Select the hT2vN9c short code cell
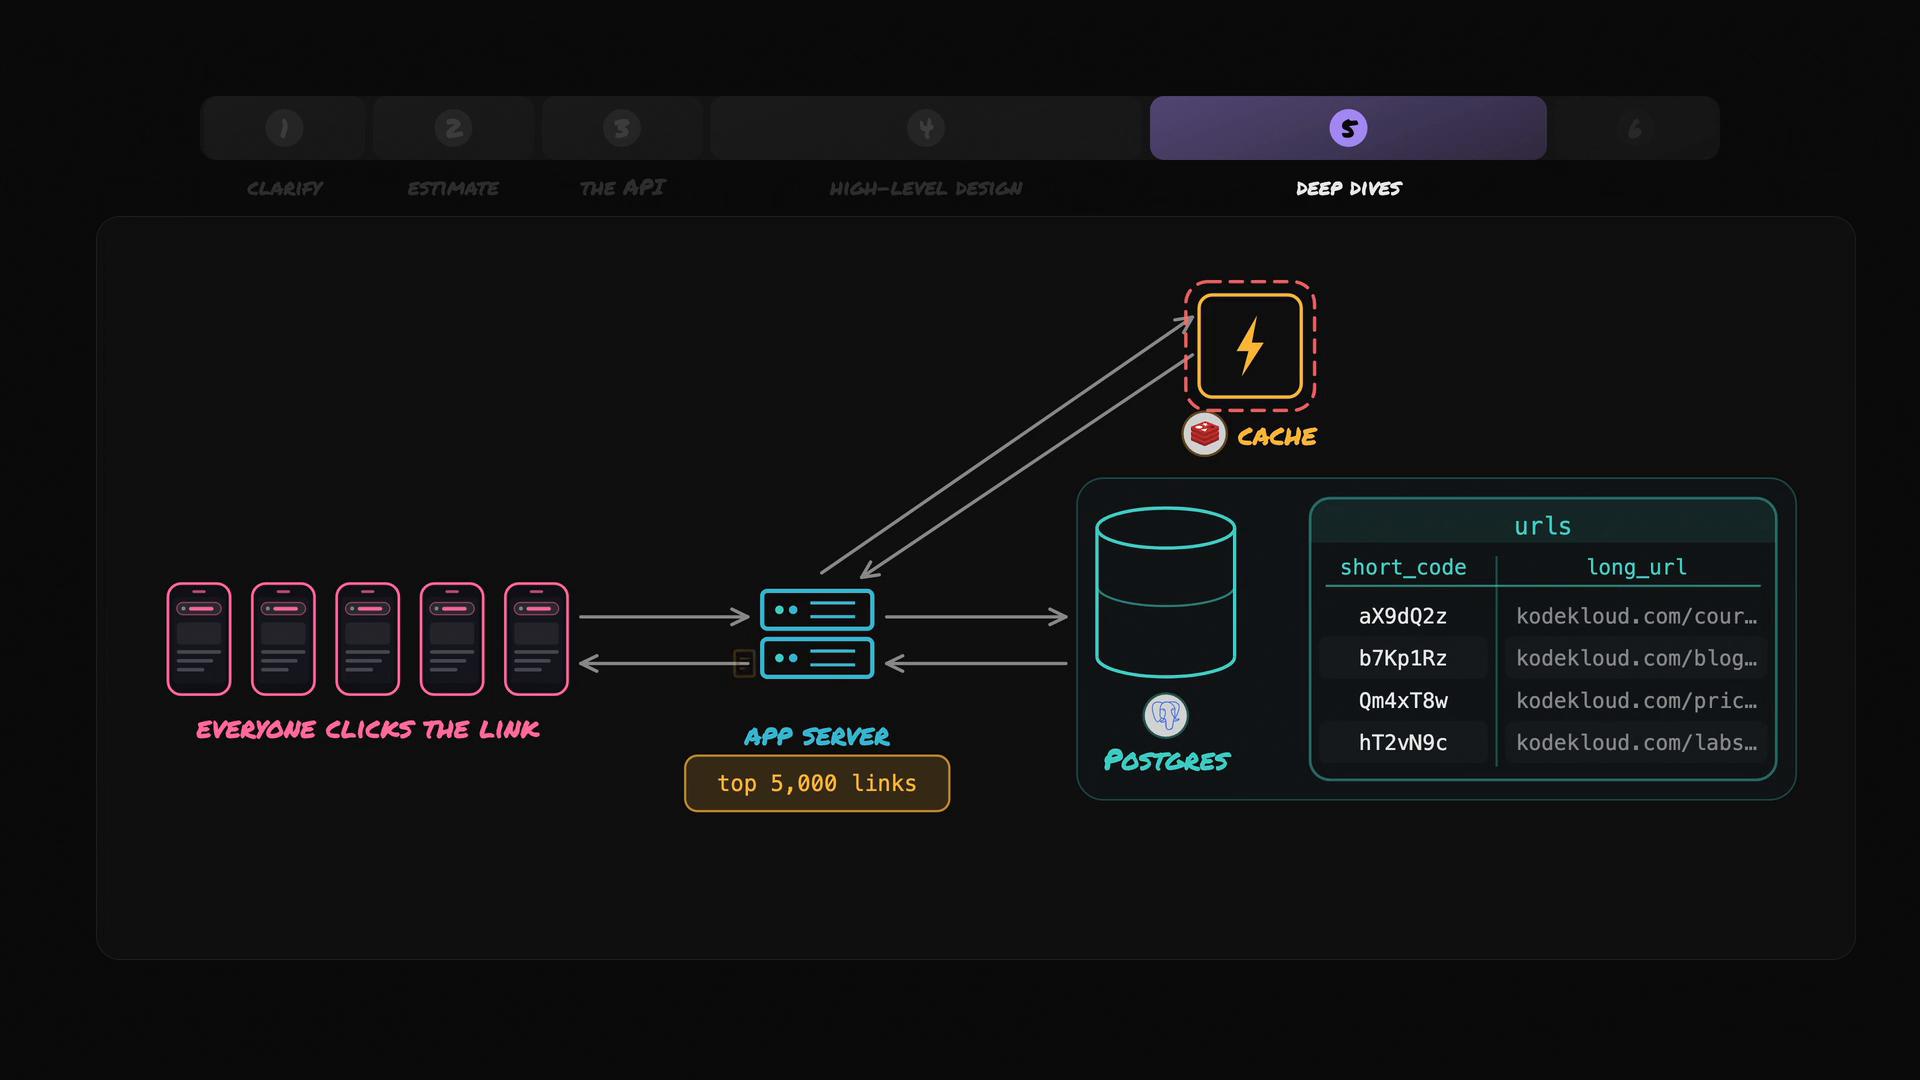Screen dimensions: 1920x1080 click(x=1403, y=742)
